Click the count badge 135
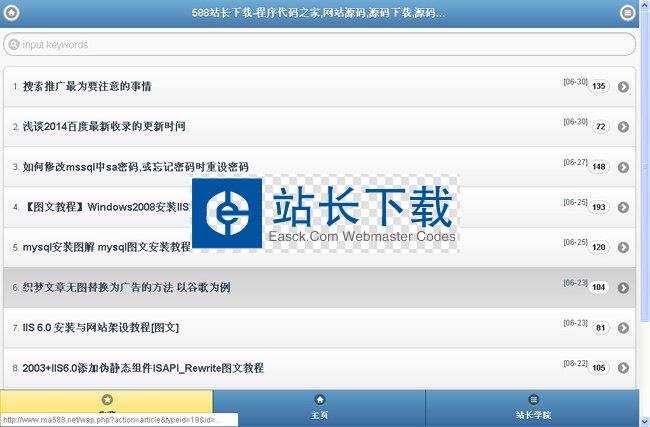 coord(599,86)
